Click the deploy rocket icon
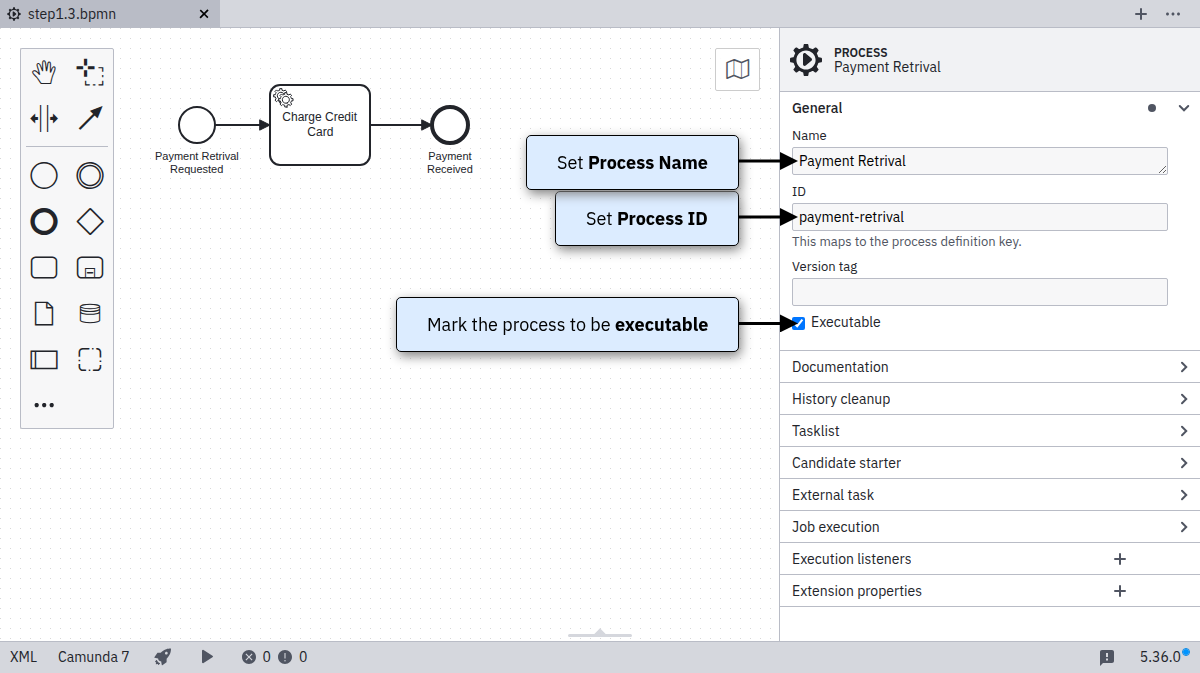The image size is (1200, 673). pyautogui.click(x=163, y=657)
